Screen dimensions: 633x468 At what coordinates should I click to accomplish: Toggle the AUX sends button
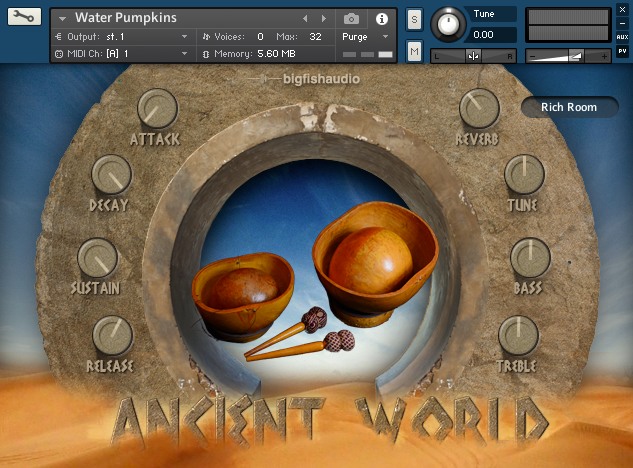point(622,37)
